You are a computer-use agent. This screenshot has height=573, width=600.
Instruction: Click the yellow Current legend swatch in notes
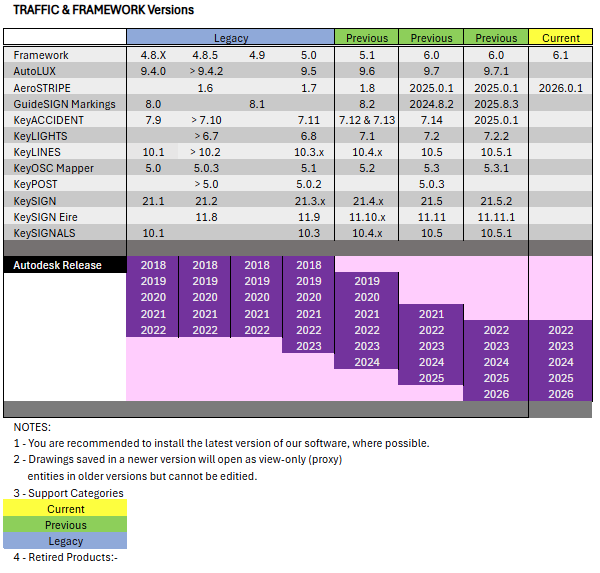(66, 509)
